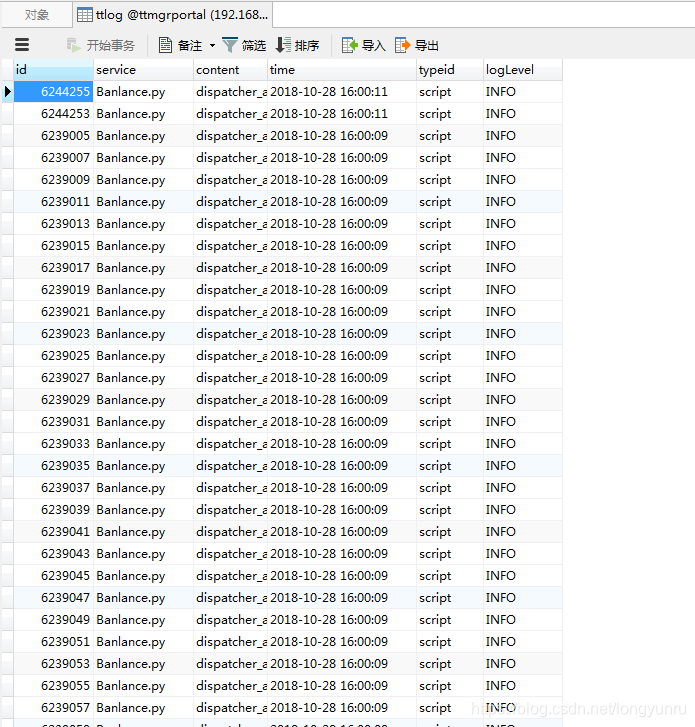
Task: Click the logLevel column header
Action: click(523, 70)
